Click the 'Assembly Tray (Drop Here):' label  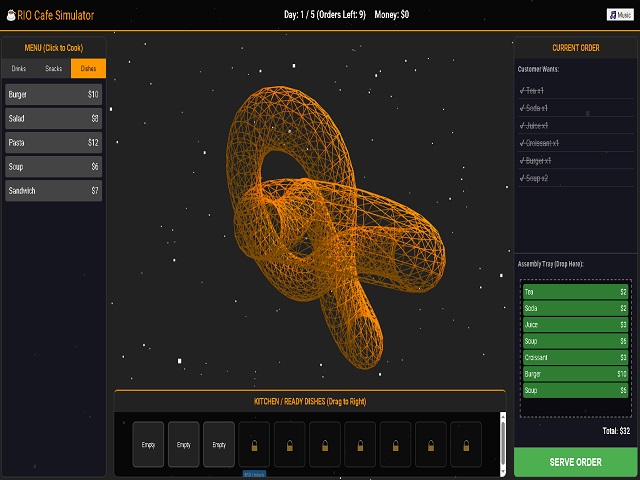551,264
